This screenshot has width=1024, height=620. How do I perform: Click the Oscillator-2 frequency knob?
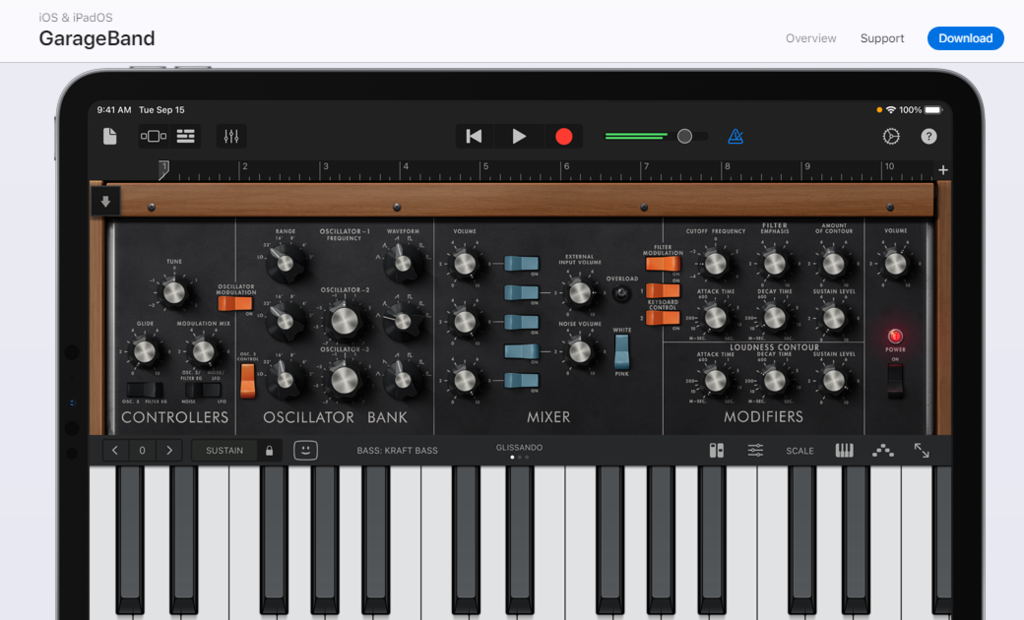(345, 321)
